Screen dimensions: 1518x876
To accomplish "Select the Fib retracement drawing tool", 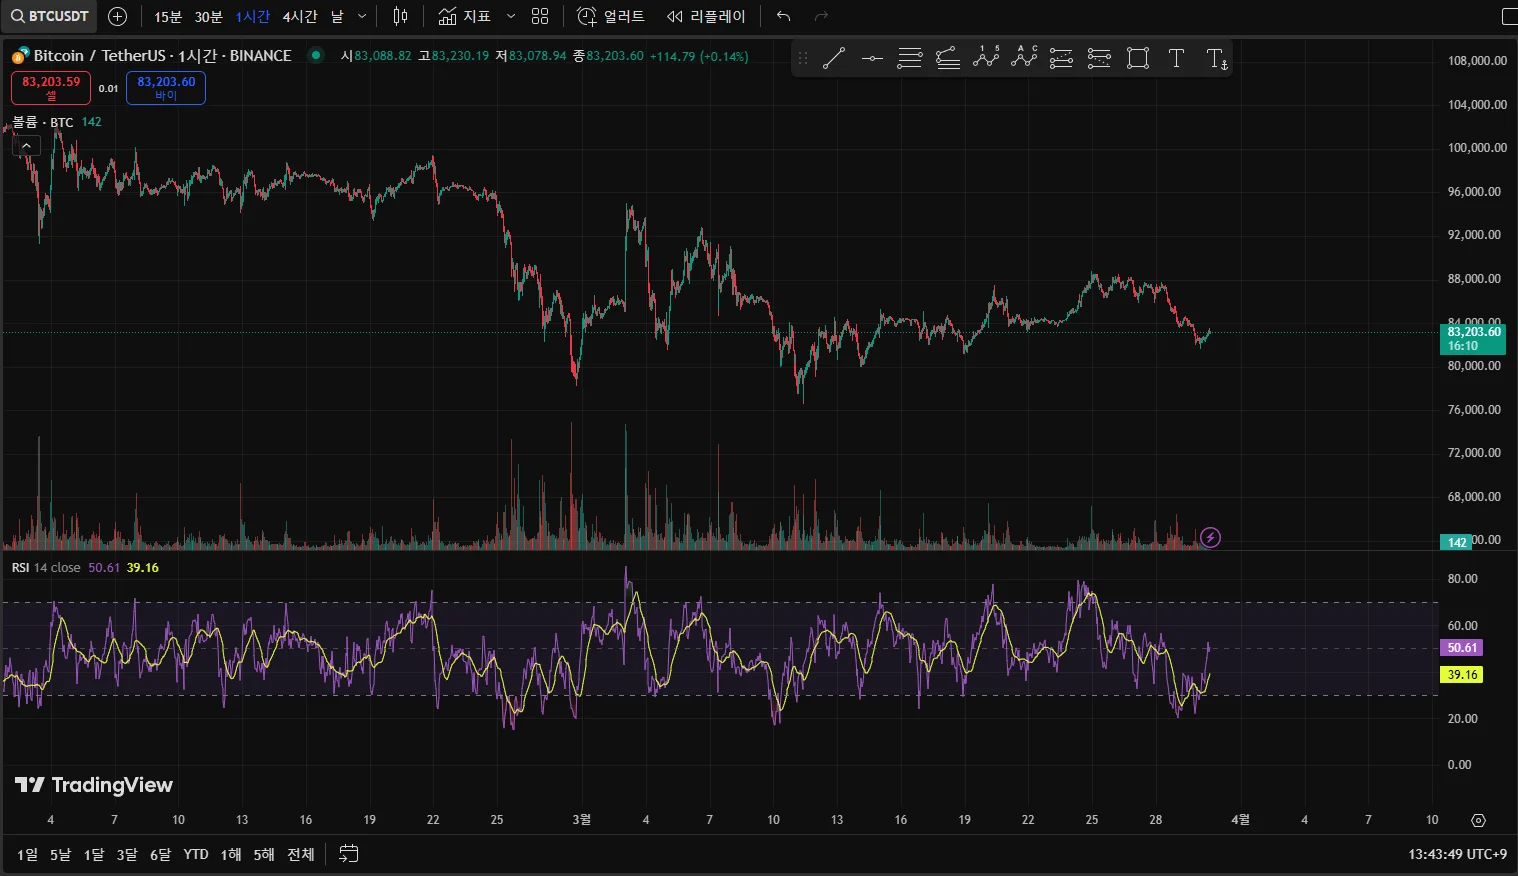I will click(x=910, y=58).
